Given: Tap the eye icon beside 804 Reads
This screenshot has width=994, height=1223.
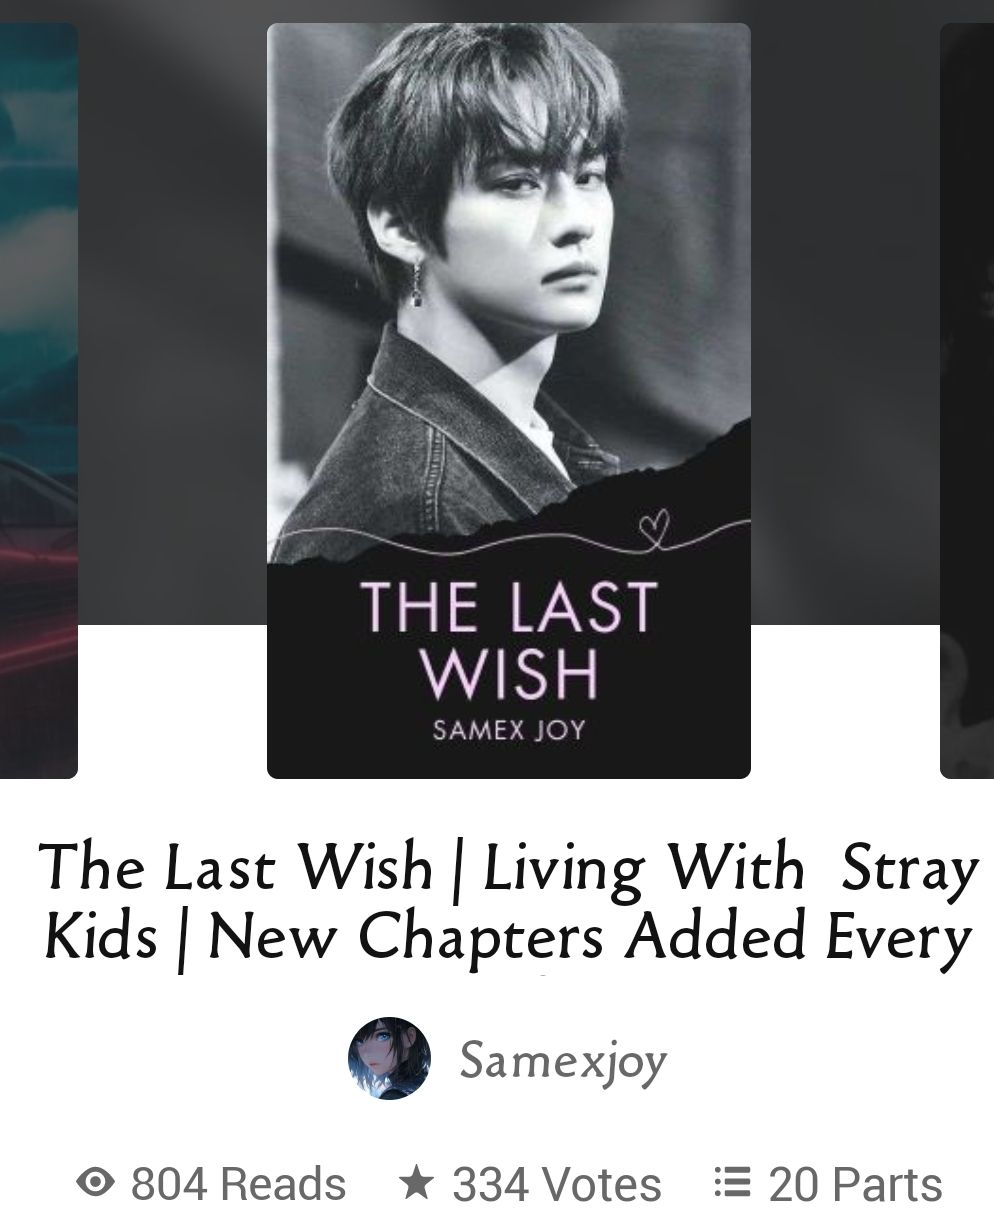Looking at the screenshot, I should [95, 1183].
